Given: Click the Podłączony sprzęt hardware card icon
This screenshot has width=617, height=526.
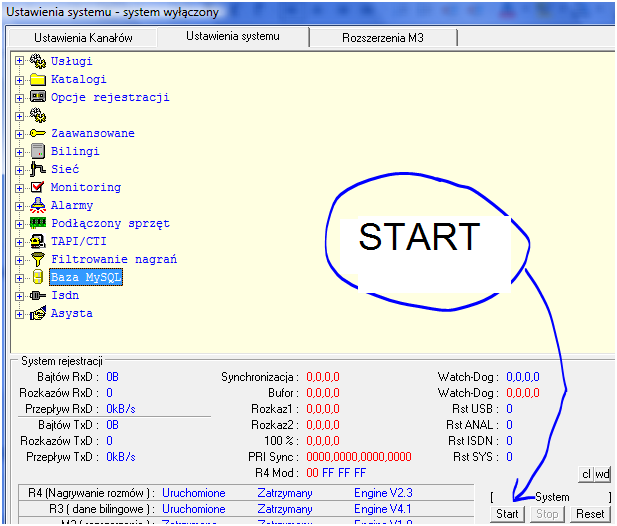Looking at the screenshot, I should 38,223.
